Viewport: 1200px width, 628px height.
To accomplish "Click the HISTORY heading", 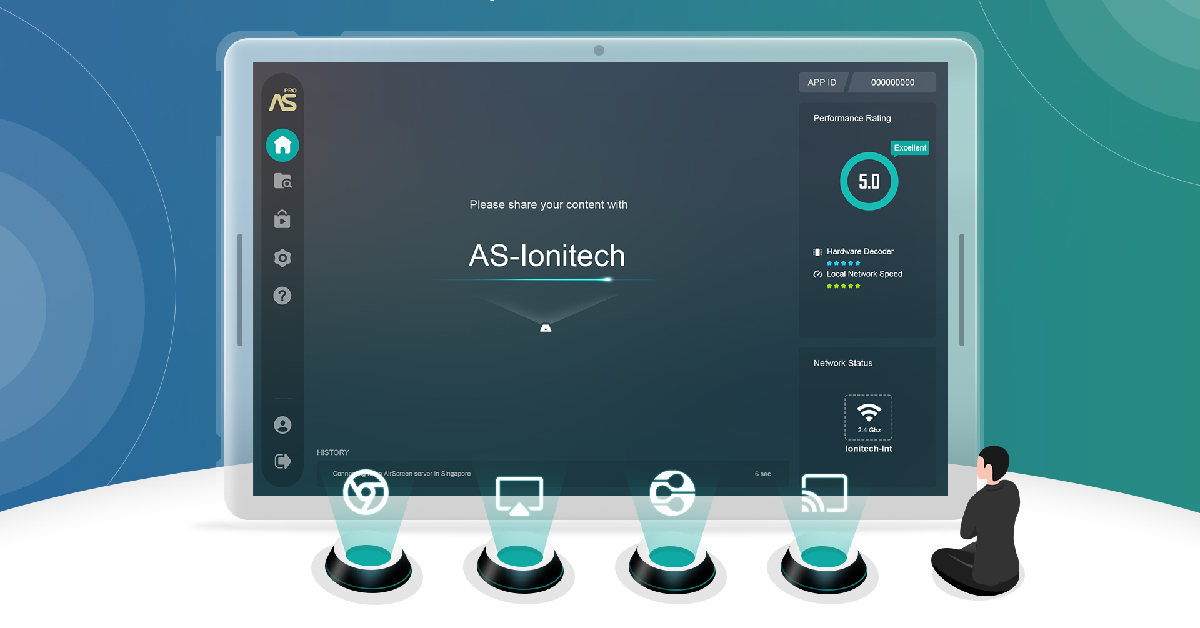I will 333,453.
